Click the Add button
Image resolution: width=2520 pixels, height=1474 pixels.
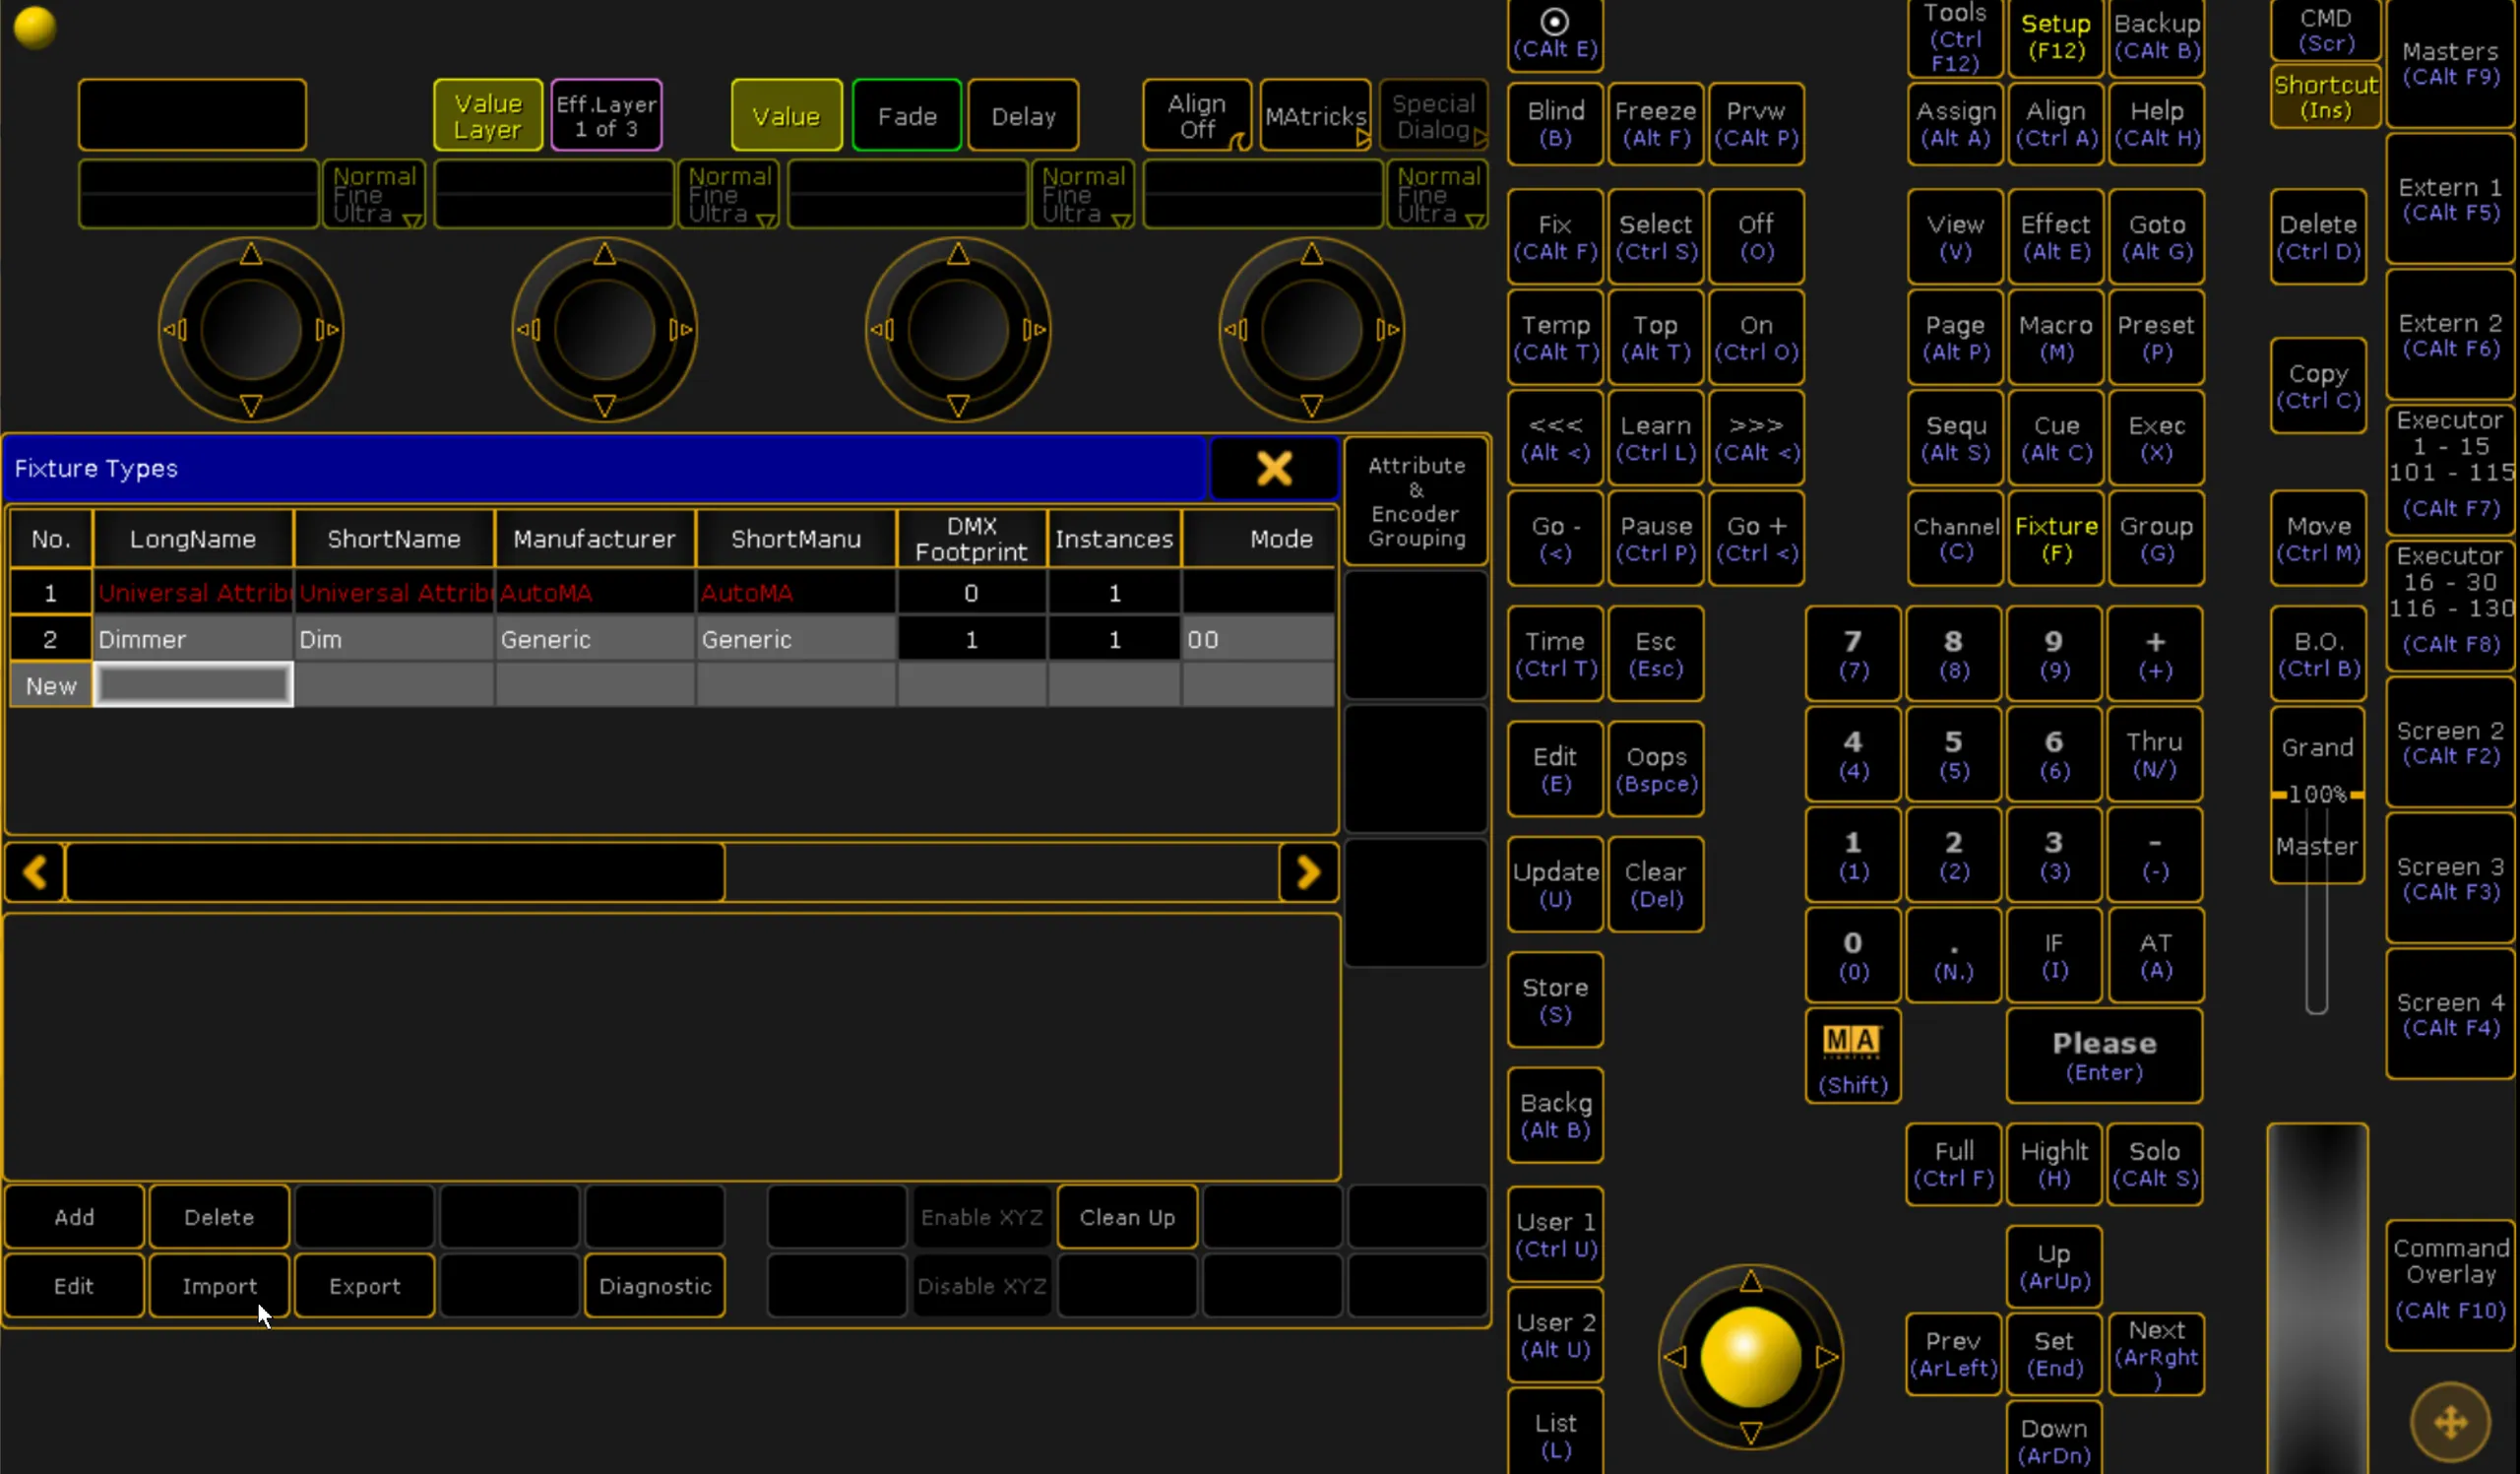pos(74,1217)
